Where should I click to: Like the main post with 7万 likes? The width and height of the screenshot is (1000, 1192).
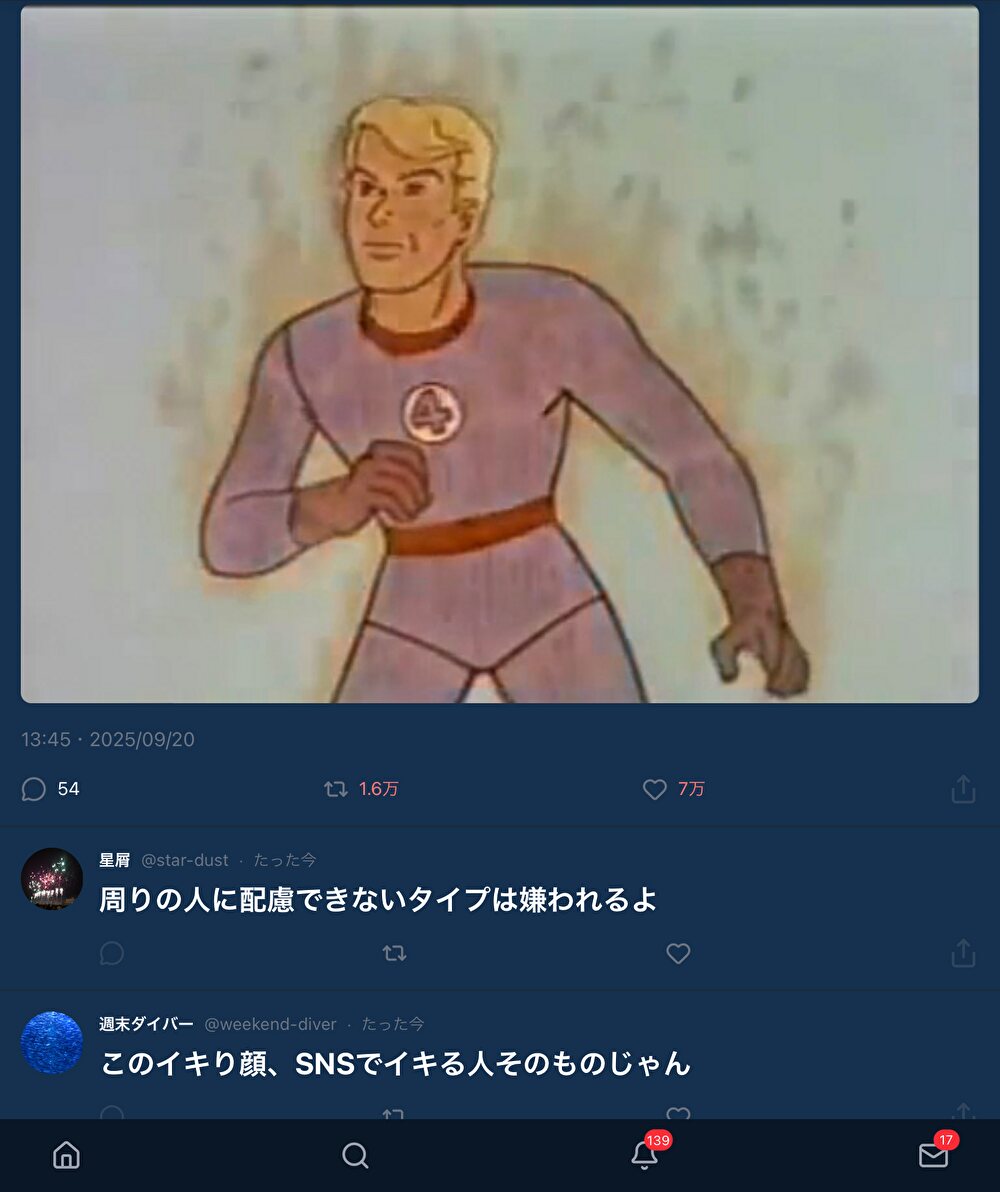(655, 789)
